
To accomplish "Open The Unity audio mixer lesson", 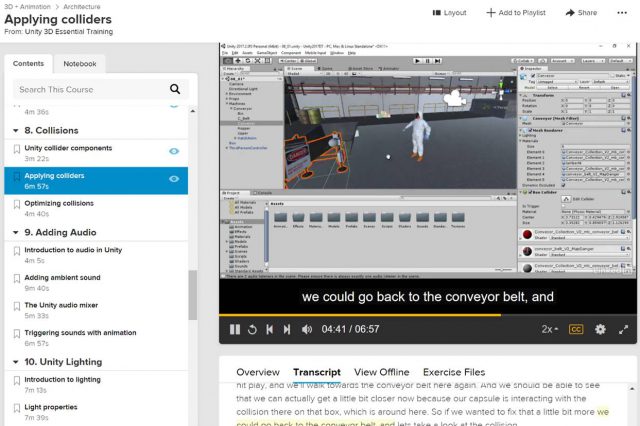I will click(x=61, y=305).
